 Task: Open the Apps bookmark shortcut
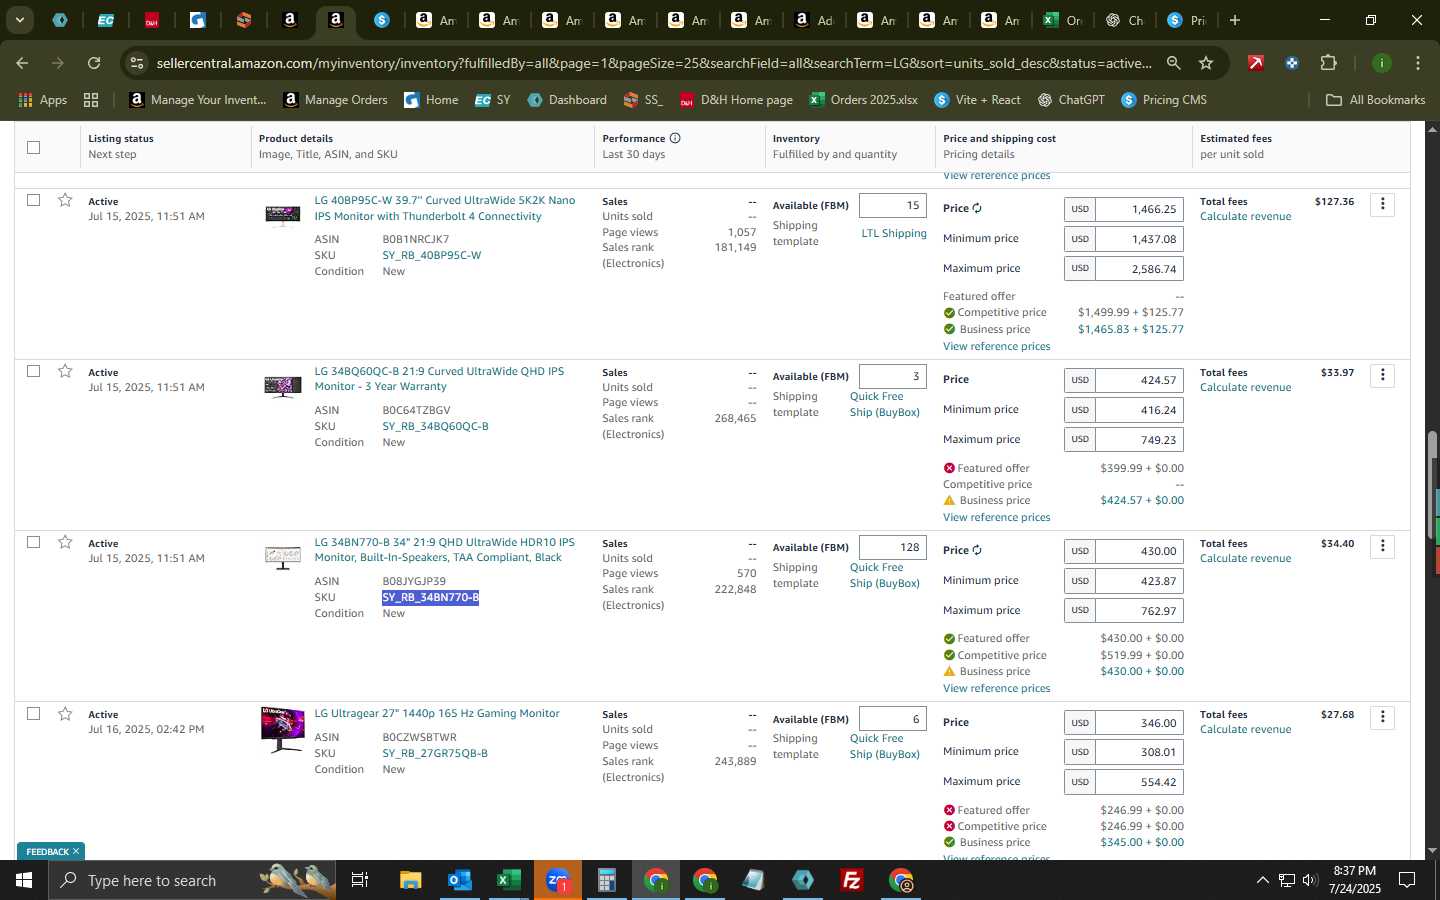coord(42,100)
